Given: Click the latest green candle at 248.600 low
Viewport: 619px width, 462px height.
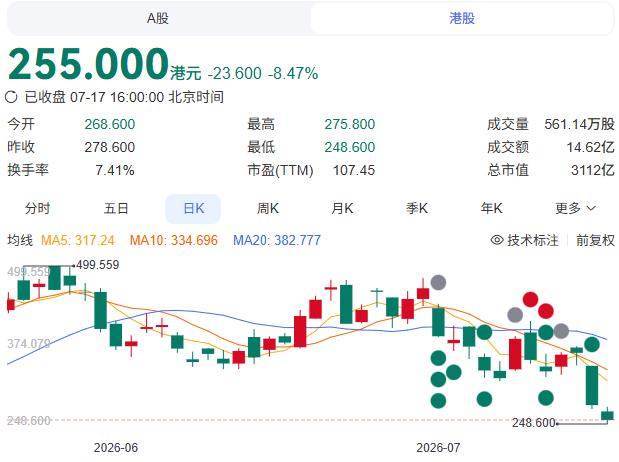Looking at the screenshot, I should [607, 415].
